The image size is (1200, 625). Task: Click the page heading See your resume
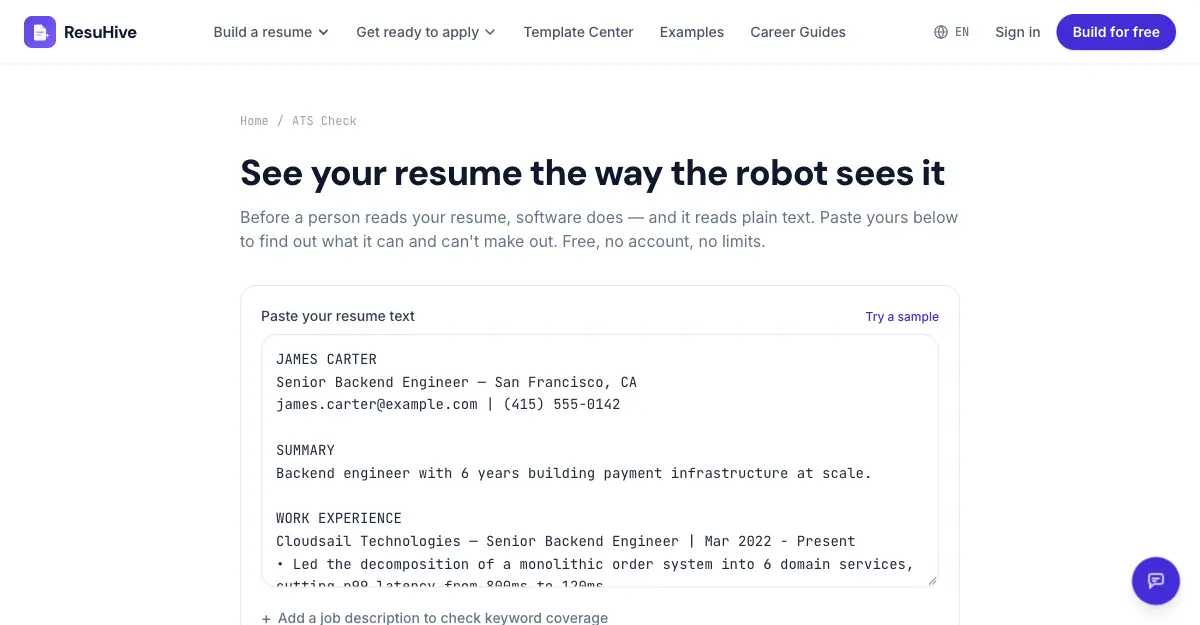592,173
